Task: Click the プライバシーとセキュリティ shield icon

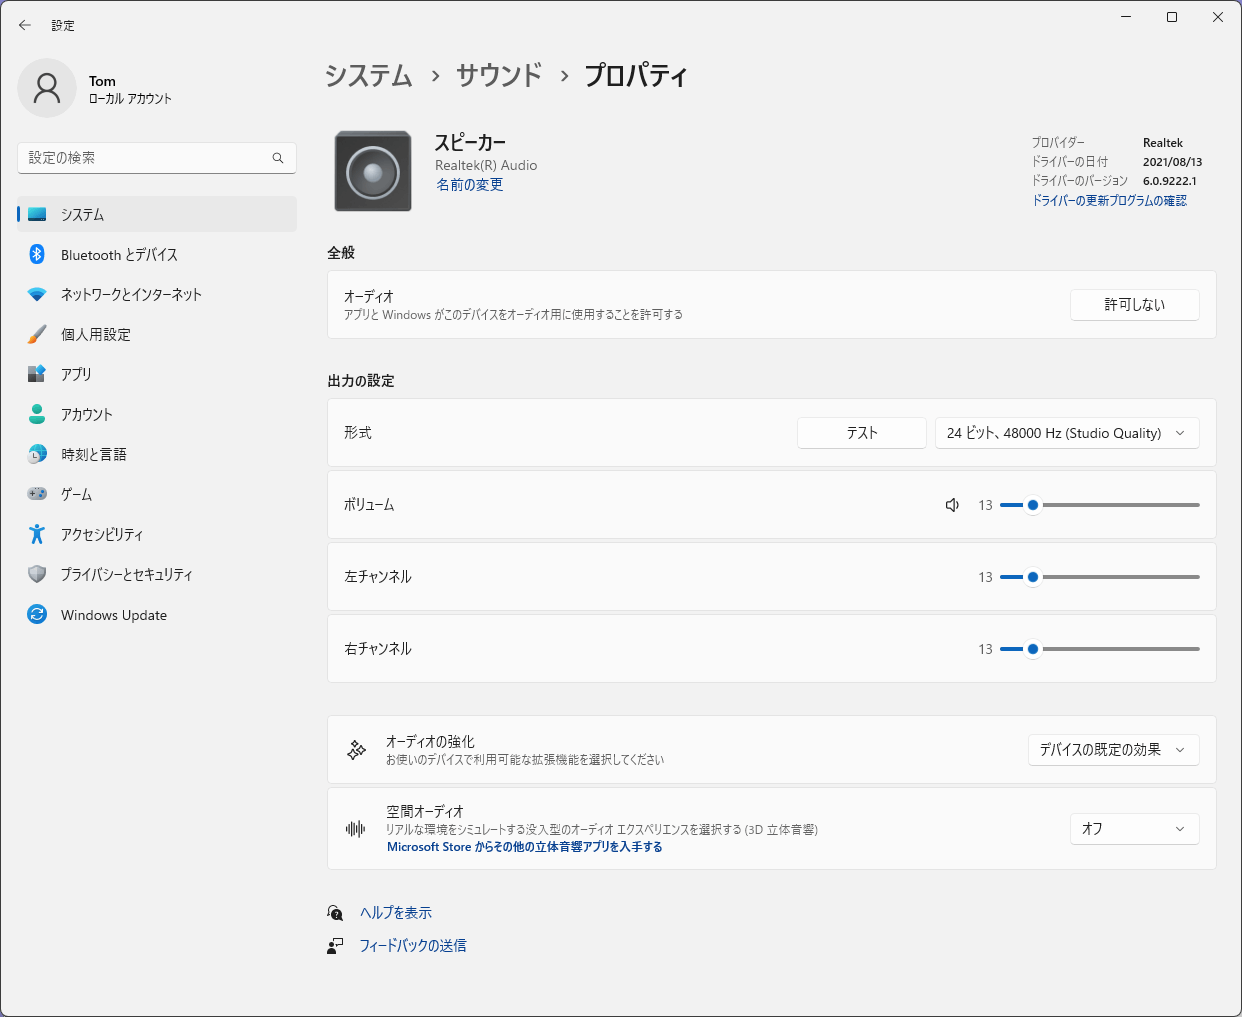Action: tap(37, 574)
